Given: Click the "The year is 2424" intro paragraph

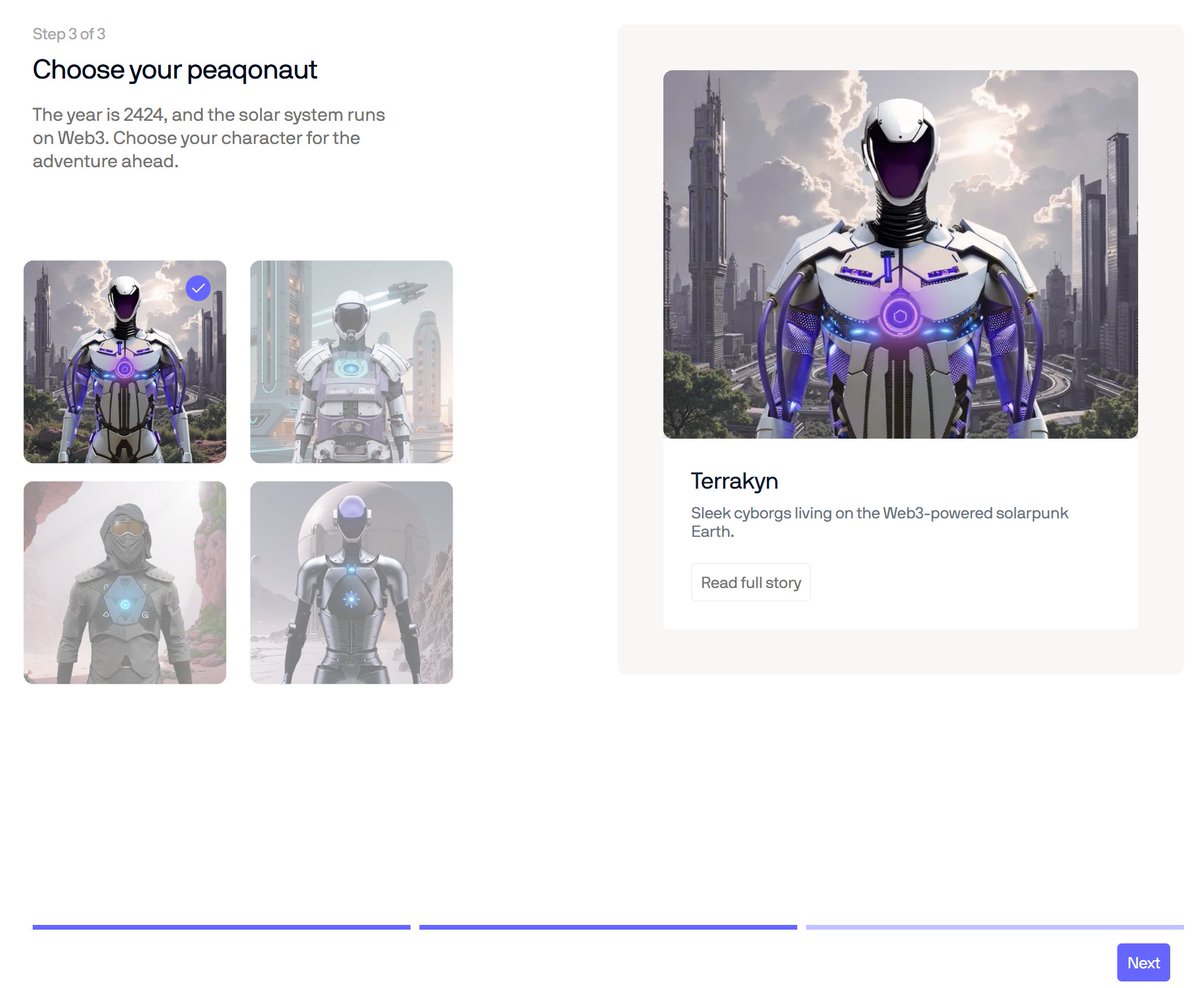Looking at the screenshot, I should pos(209,138).
